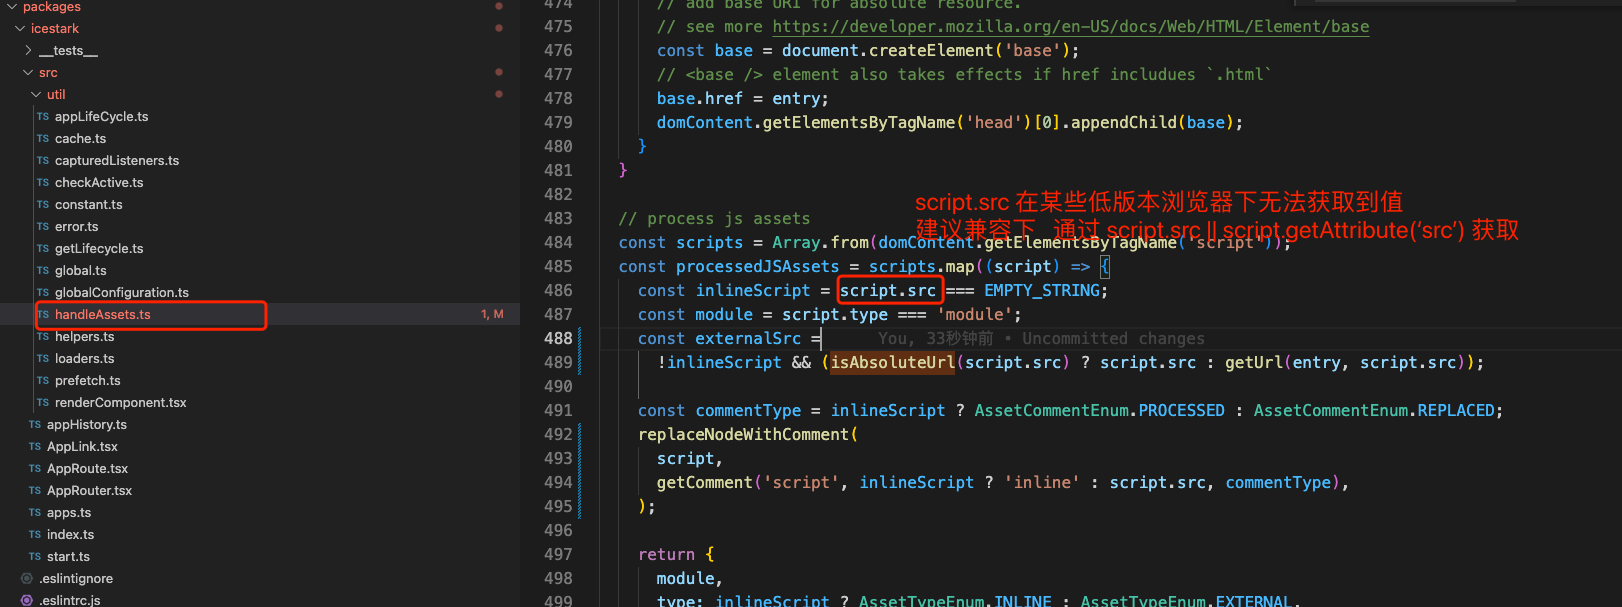Screen dimensions: 1622x607
Task: Open AppLink.tsx file
Action: click(82, 446)
